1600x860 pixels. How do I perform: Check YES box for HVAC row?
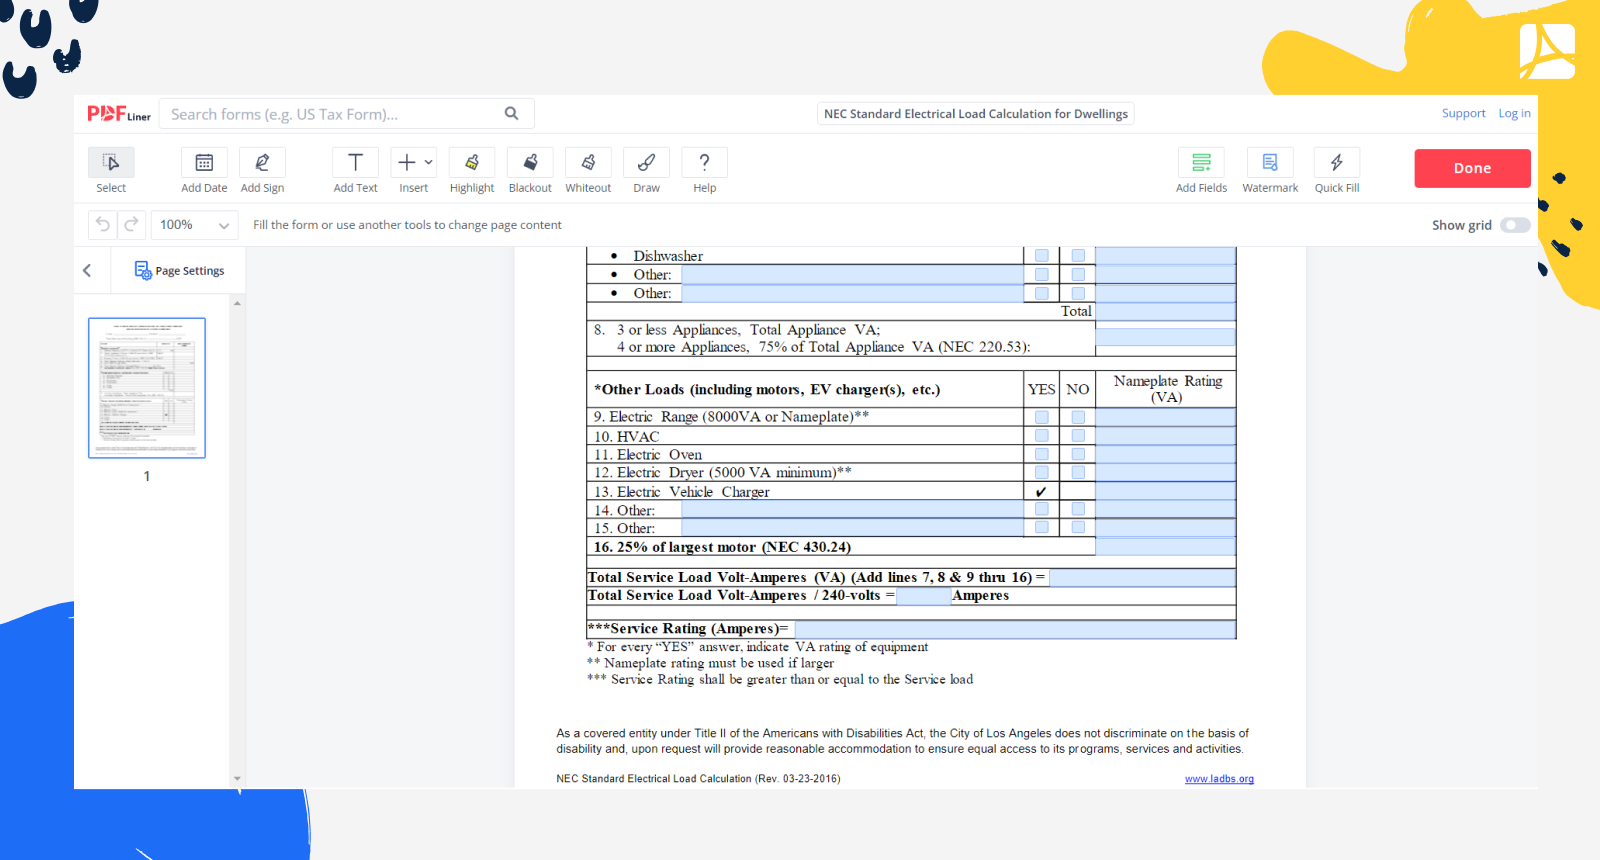[1041, 436]
